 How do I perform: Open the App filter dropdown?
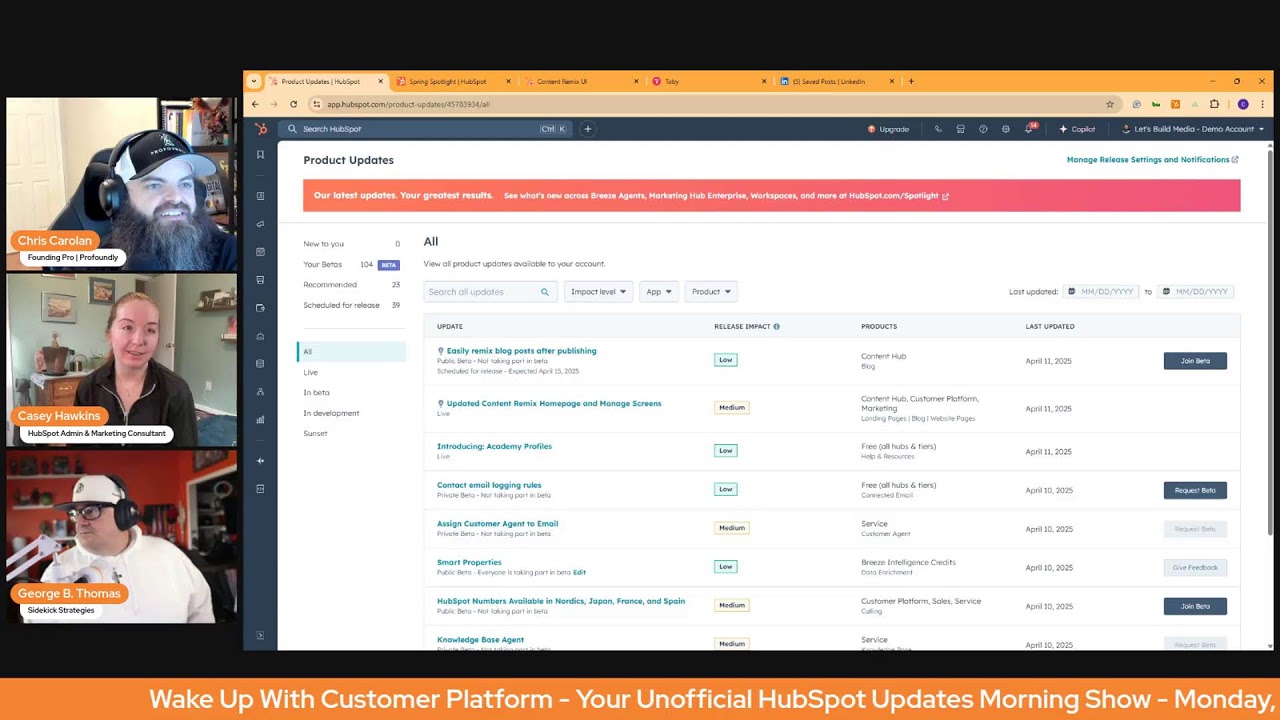658,292
